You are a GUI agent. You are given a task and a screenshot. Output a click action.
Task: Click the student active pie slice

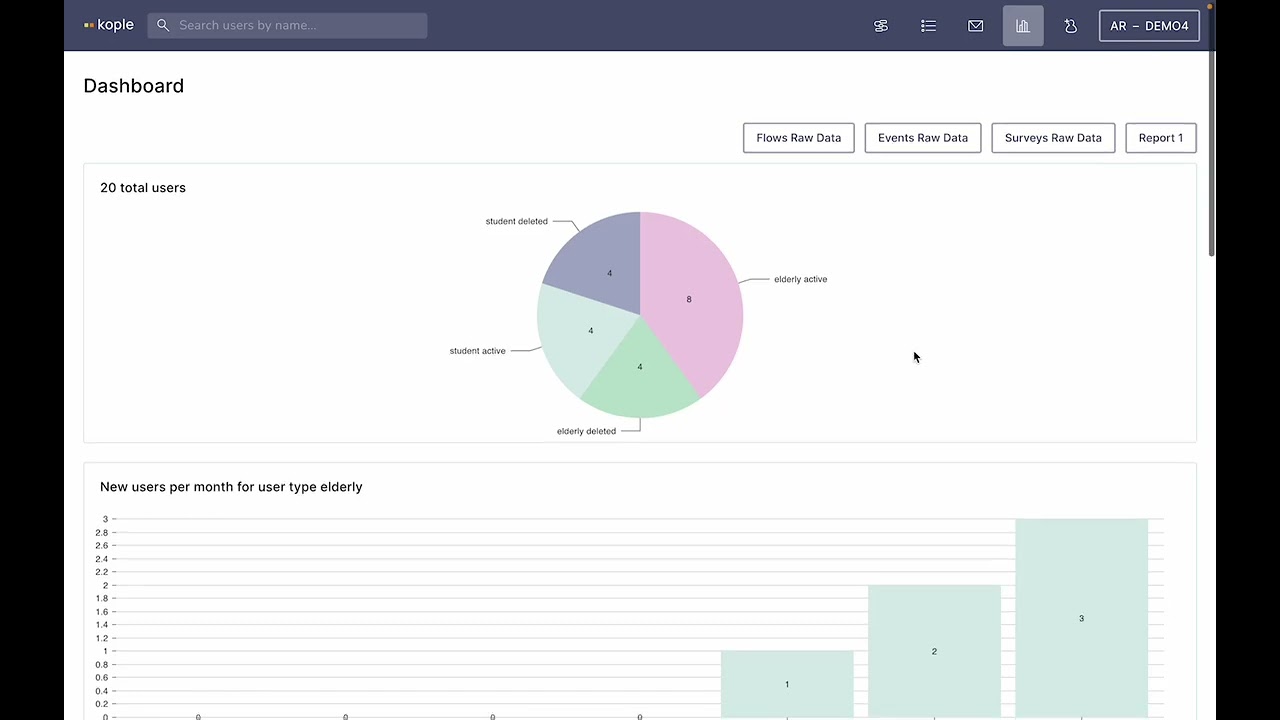(x=580, y=335)
